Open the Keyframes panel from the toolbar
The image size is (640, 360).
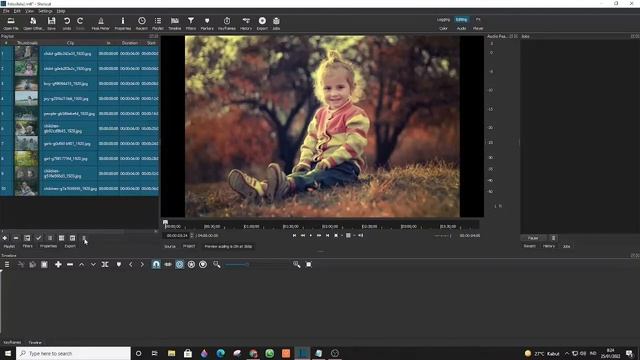227,23
